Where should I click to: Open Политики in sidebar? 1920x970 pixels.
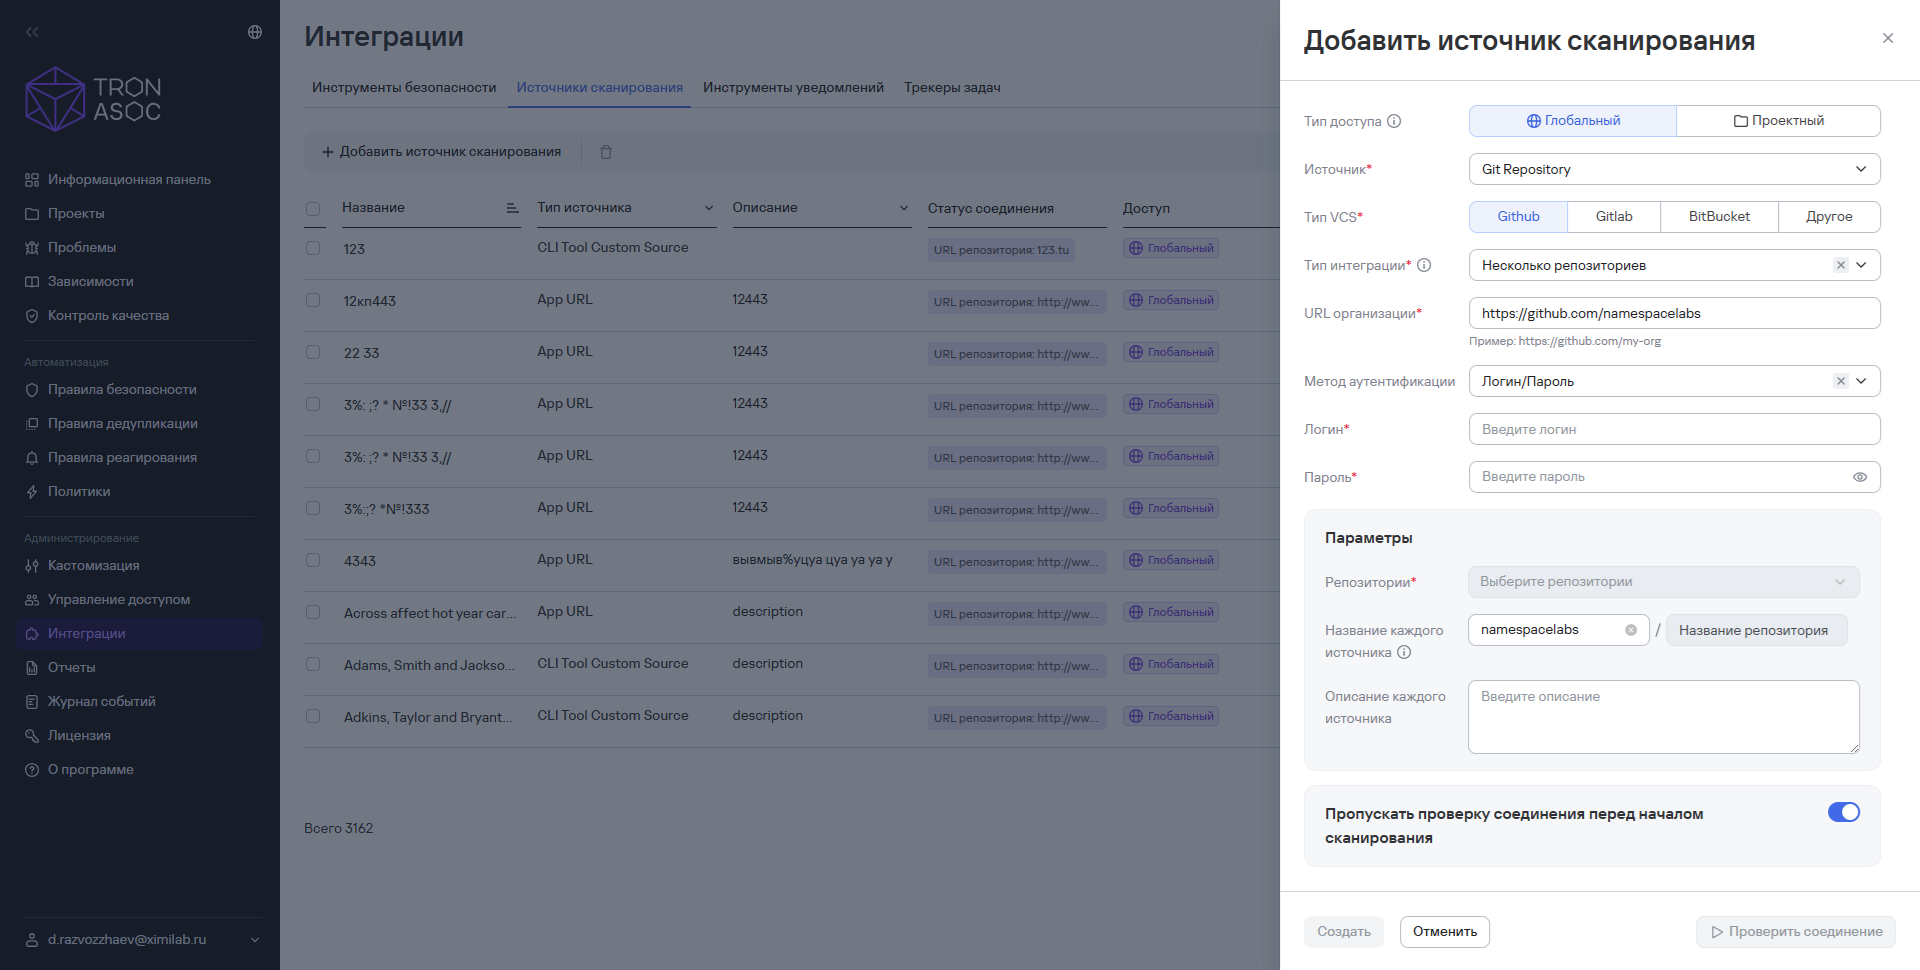point(79,492)
